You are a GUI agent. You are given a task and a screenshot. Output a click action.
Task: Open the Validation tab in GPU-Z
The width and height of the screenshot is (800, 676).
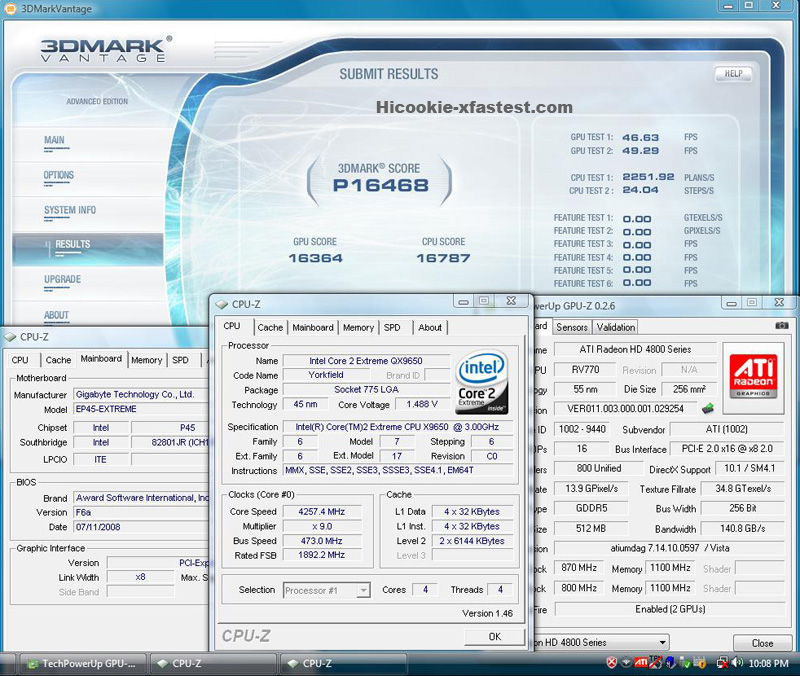[x=615, y=327]
